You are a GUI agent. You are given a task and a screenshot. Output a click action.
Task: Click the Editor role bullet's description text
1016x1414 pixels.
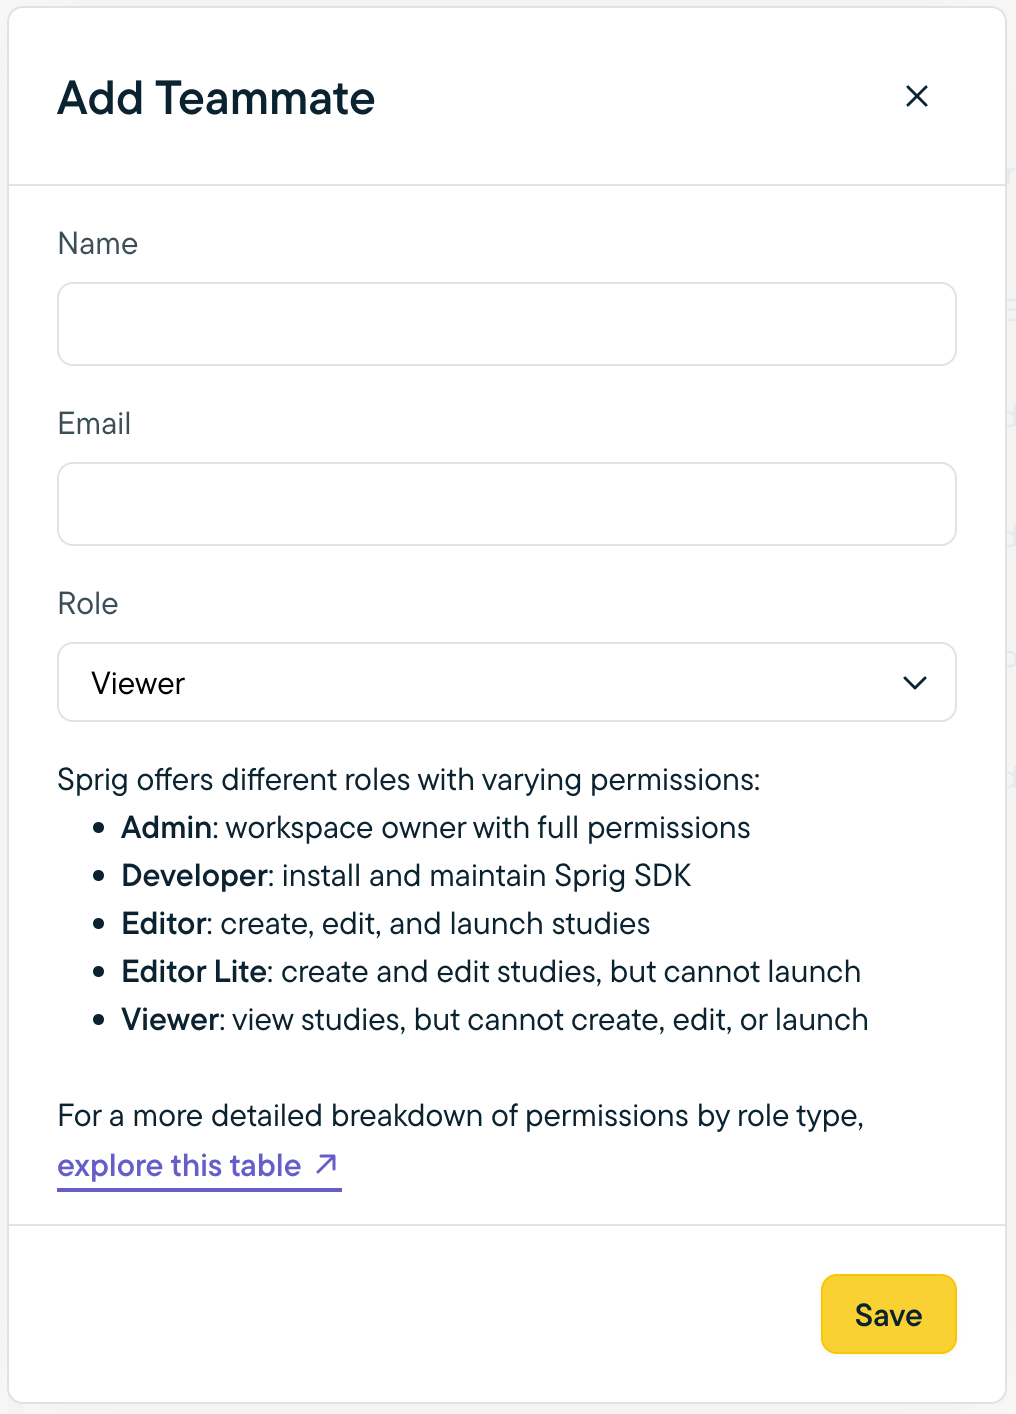pos(435,924)
